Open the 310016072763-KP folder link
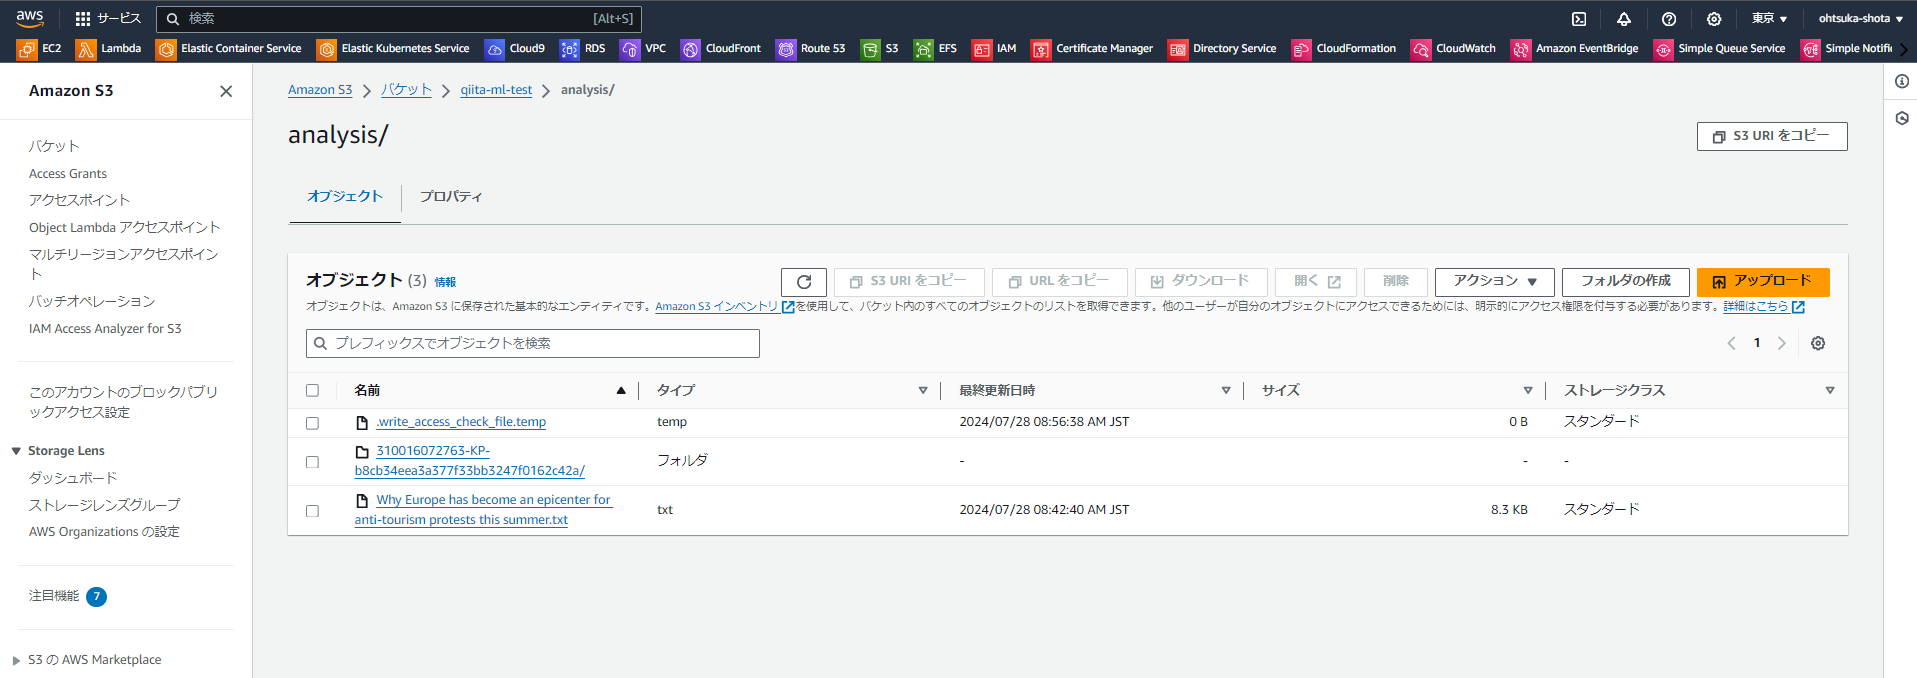 pos(470,461)
